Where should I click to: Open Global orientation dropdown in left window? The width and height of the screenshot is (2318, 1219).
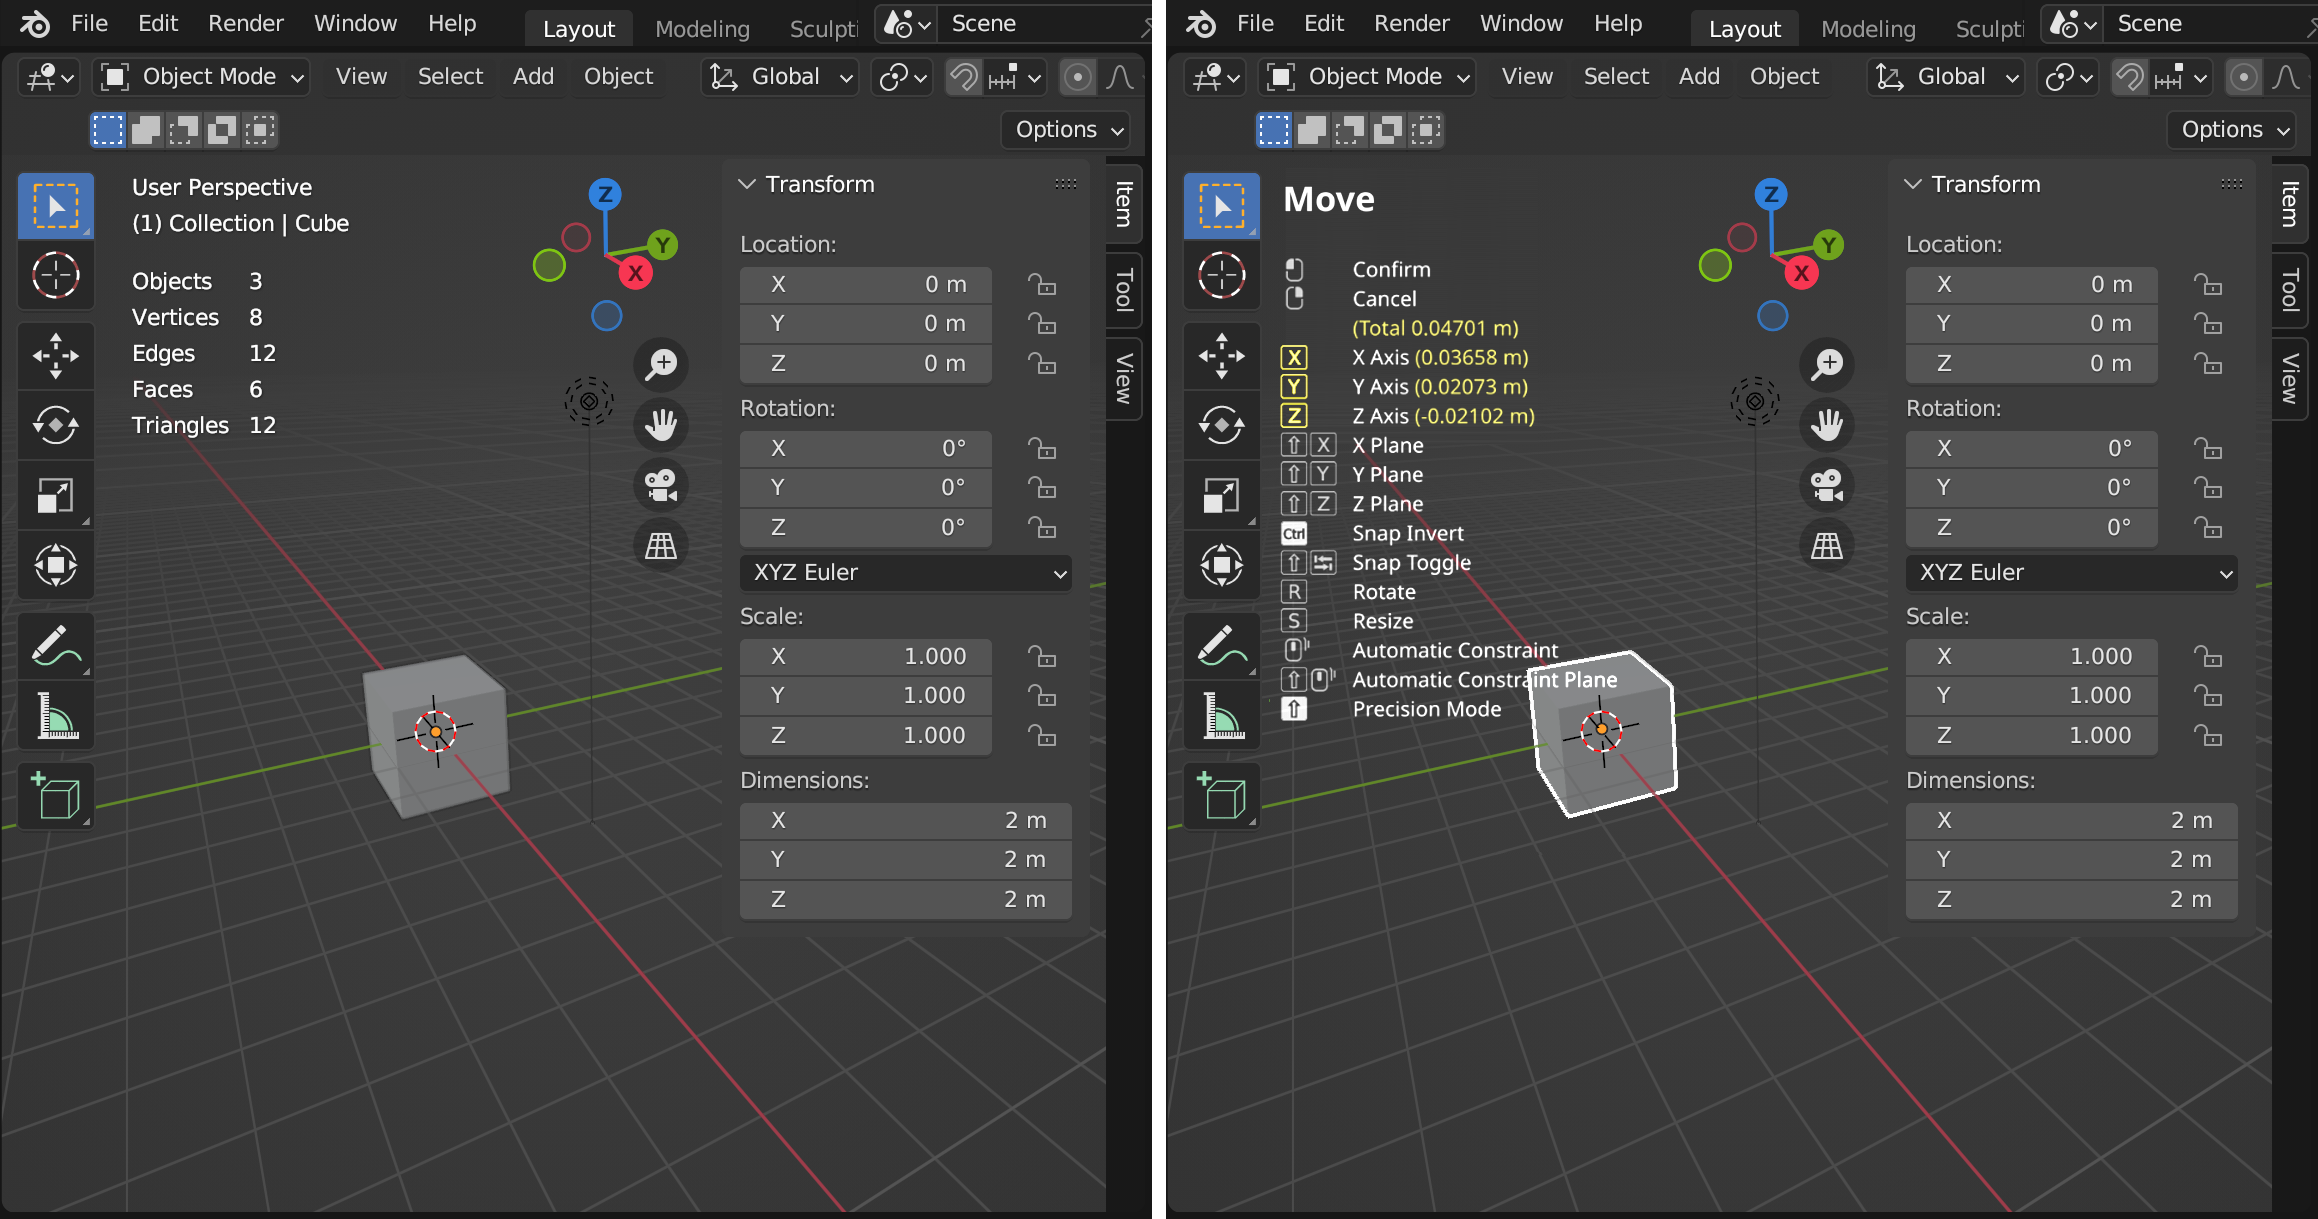pos(781,77)
